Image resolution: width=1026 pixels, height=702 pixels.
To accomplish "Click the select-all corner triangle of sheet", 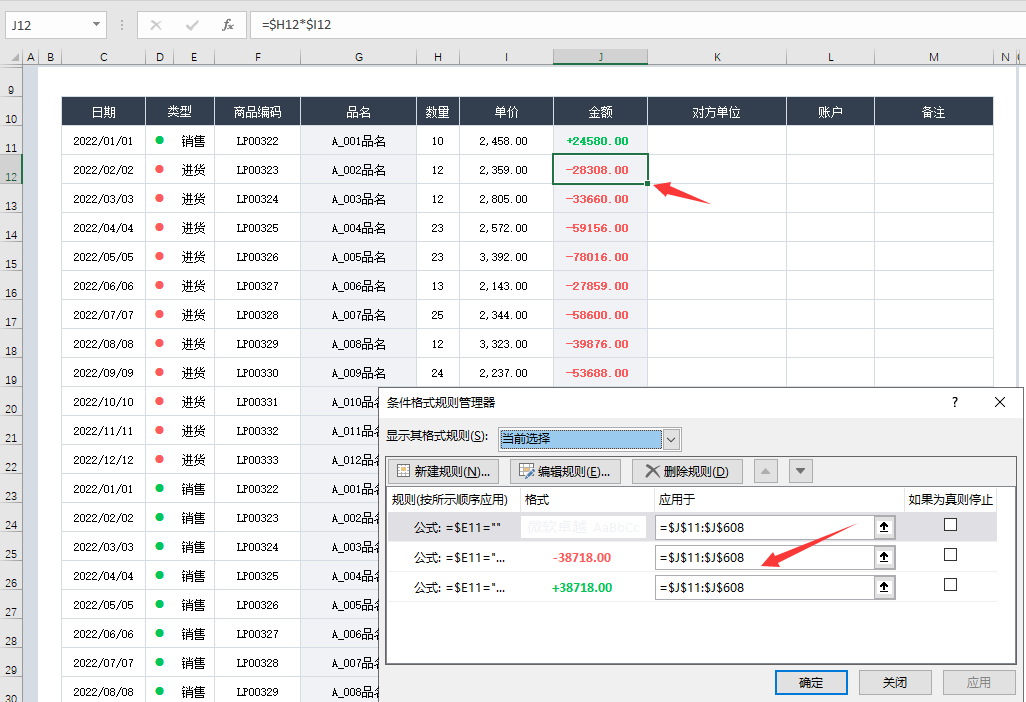I will (x=15, y=58).
